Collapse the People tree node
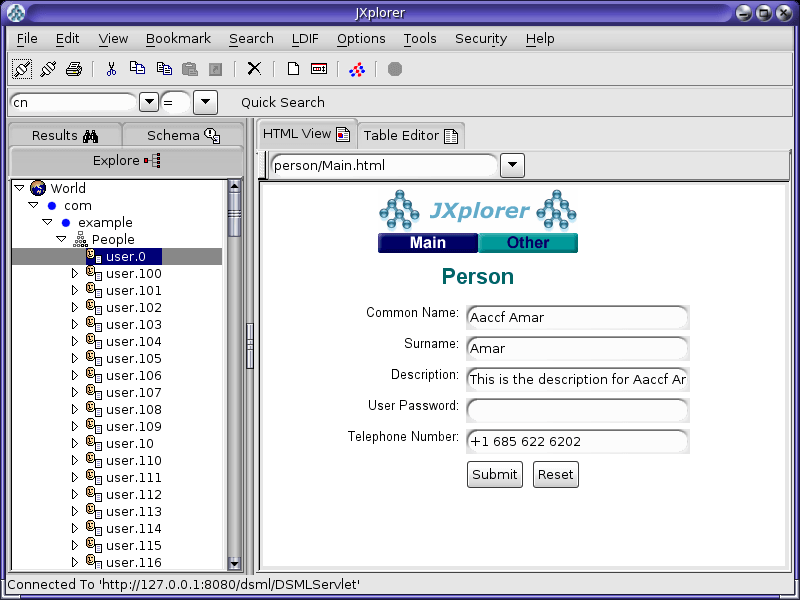Screen dimensions: 800x600 pyautogui.click(x=61, y=239)
